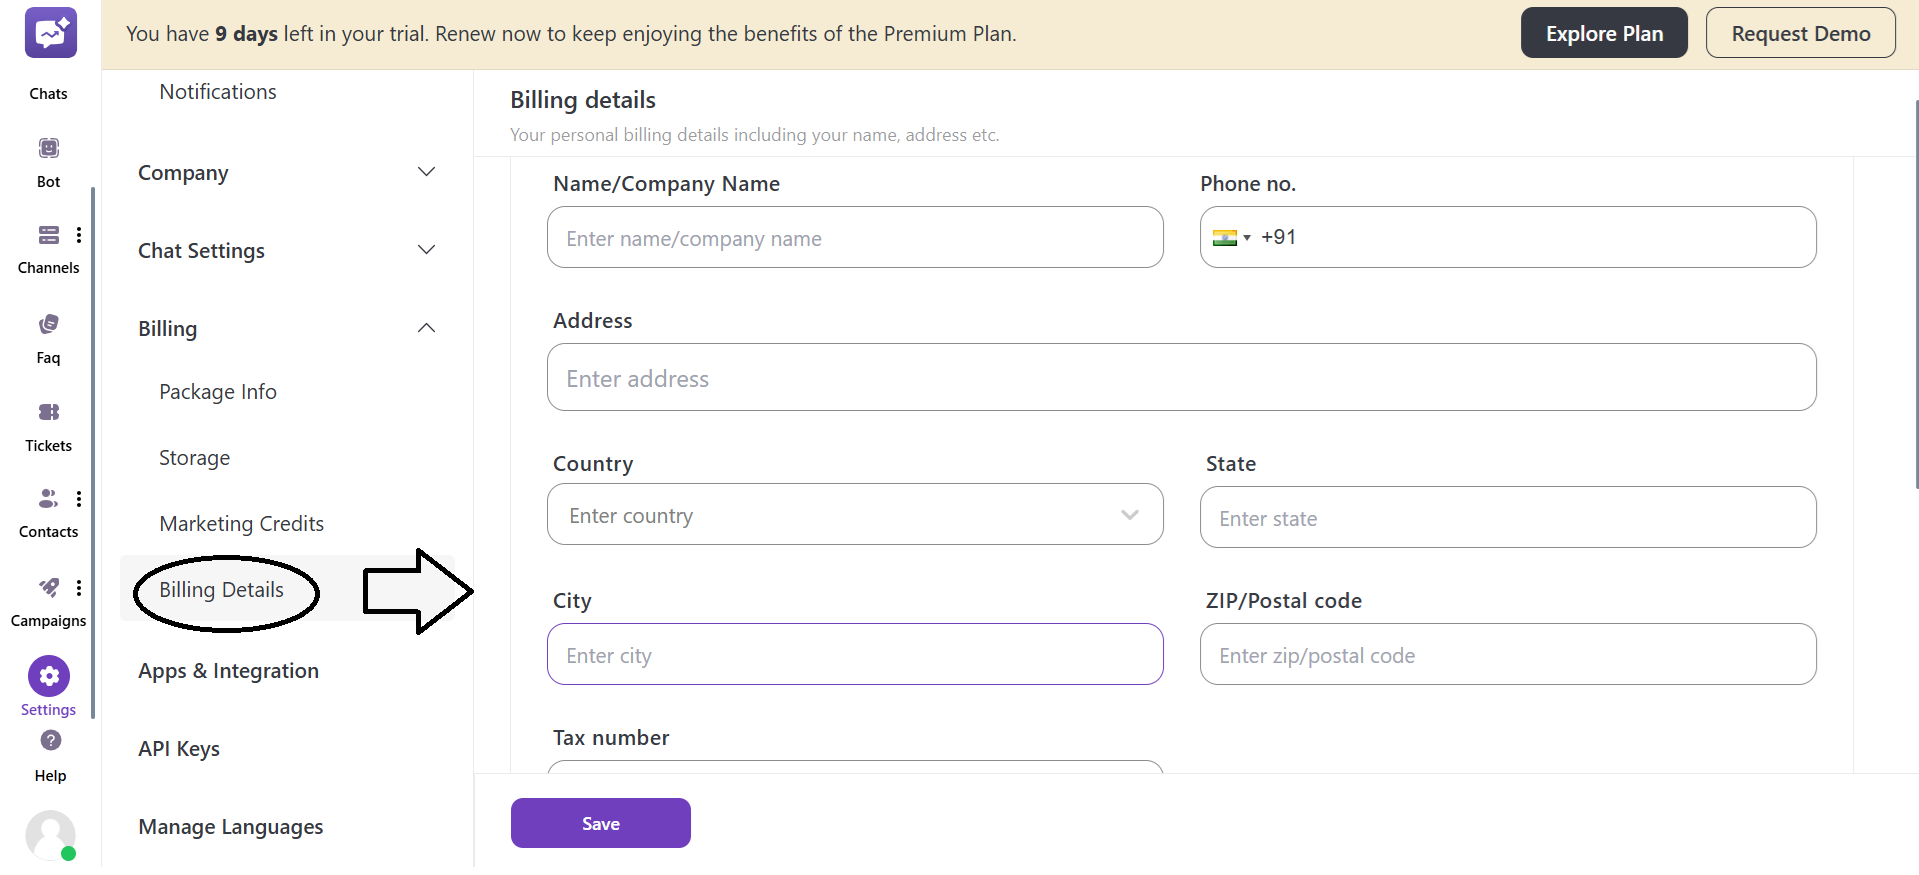Click the Enter address input field
Viewport: 1919px width, 875px height.
1180,378
